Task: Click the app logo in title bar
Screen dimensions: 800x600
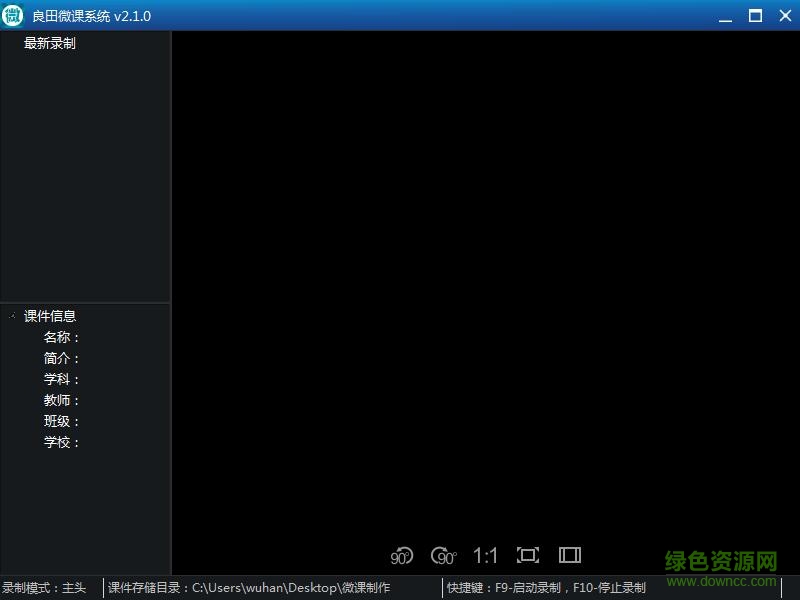Action: tap(13, 15)
